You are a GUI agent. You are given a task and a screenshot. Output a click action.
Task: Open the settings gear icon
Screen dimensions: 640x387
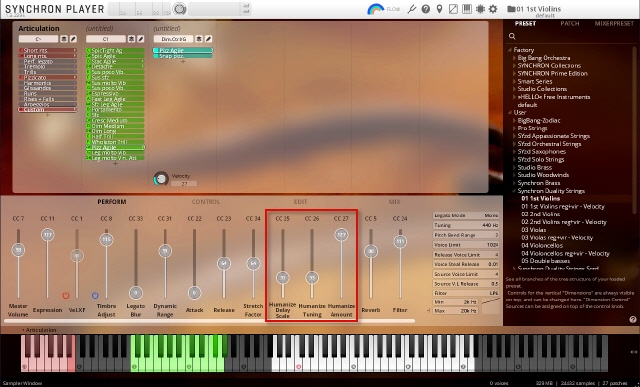click(493, 9)
